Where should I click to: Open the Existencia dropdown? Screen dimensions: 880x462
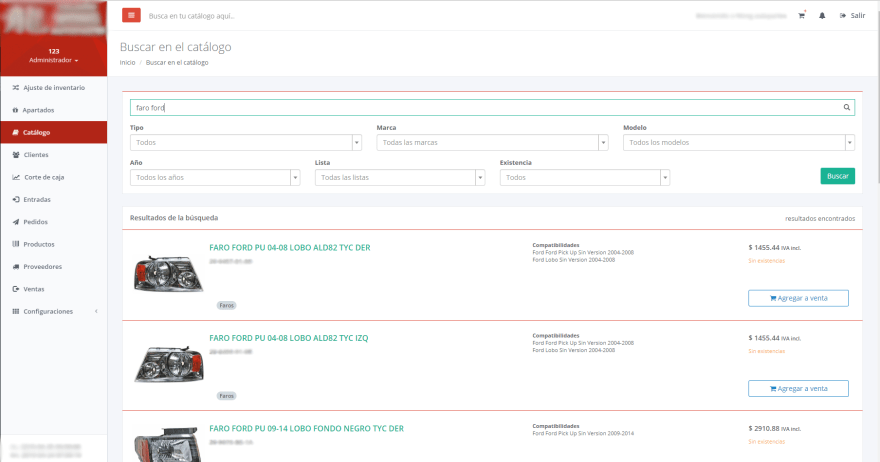pyautogui.click(x=585, y=177)
